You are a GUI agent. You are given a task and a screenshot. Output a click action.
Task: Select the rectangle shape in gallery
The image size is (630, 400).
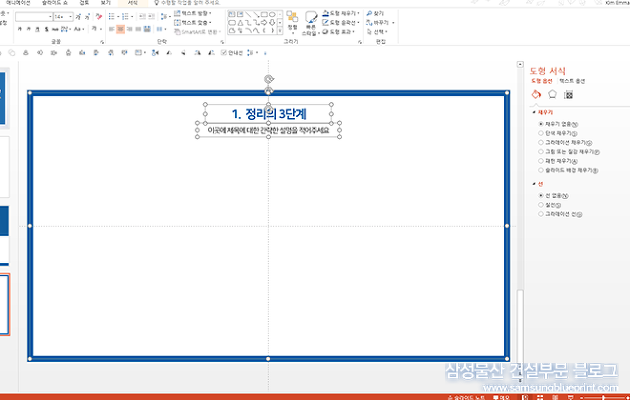pos(264,14)
